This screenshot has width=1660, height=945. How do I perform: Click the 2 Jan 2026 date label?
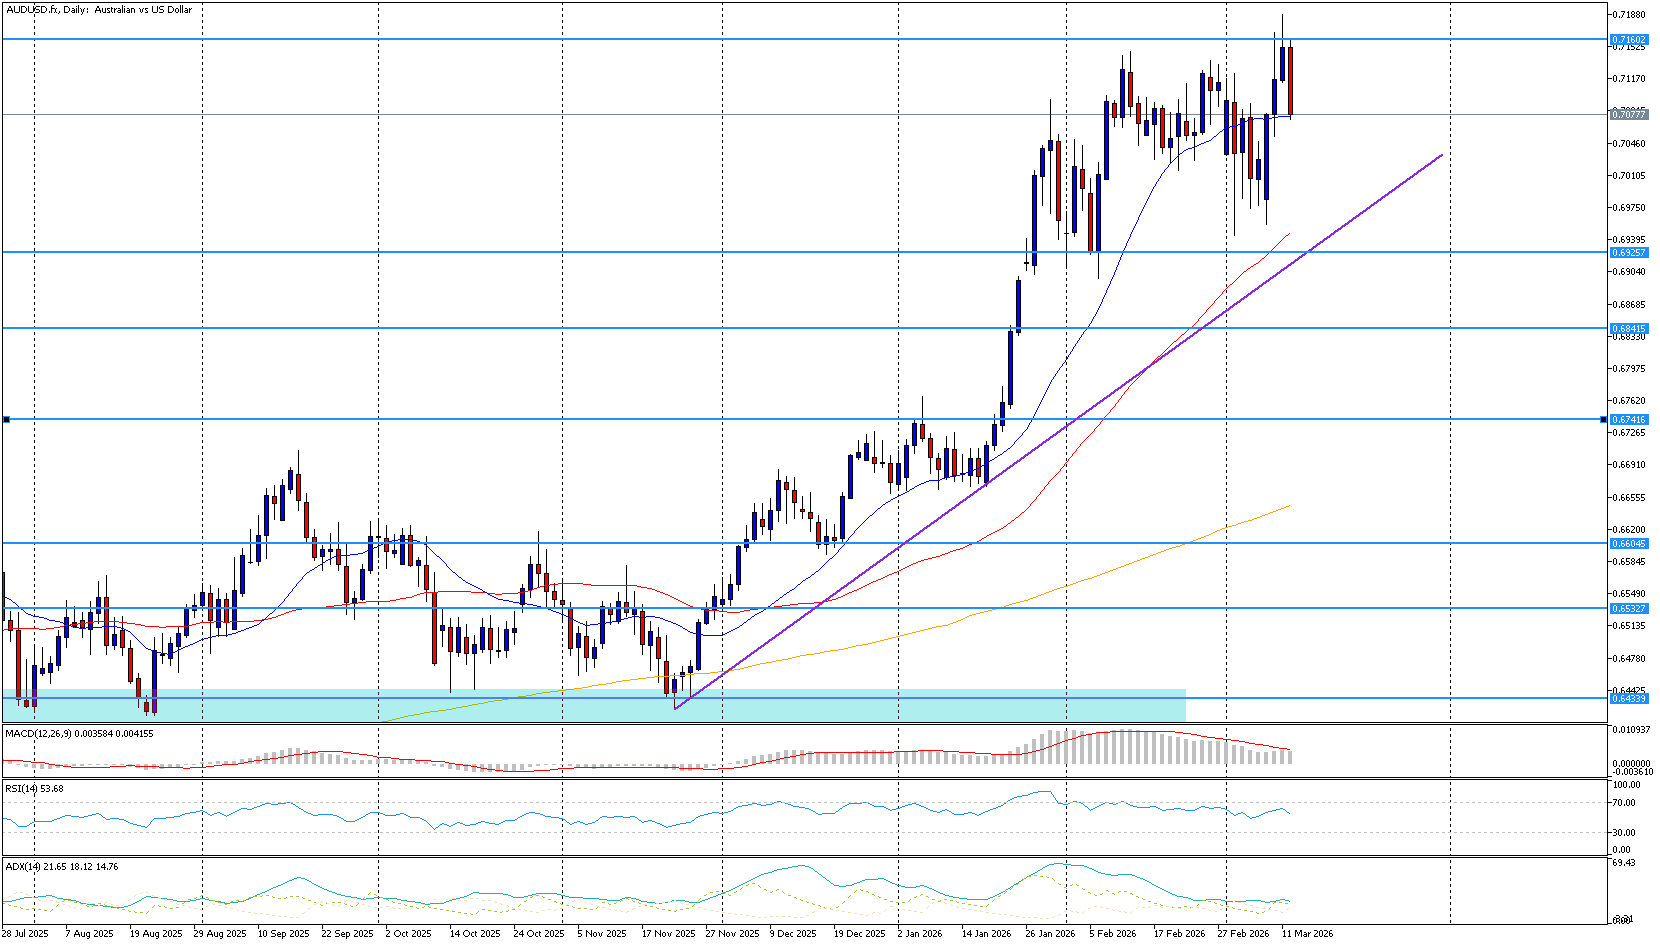click(x=920, y=934)
